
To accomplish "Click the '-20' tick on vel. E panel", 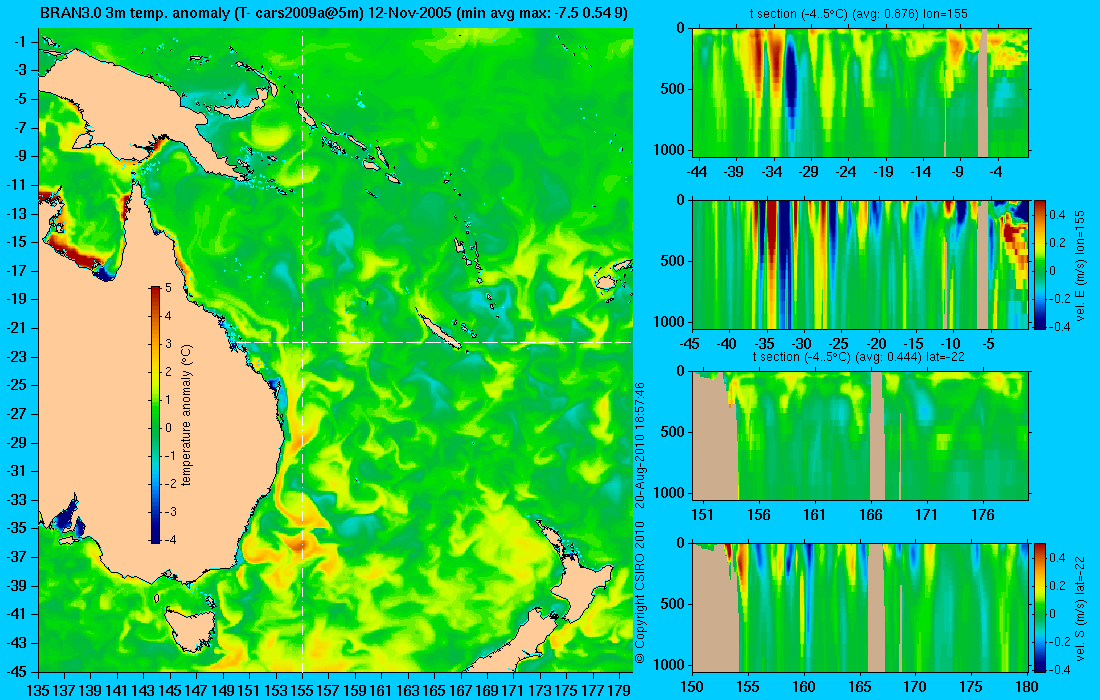I will [x=876, y=344].
